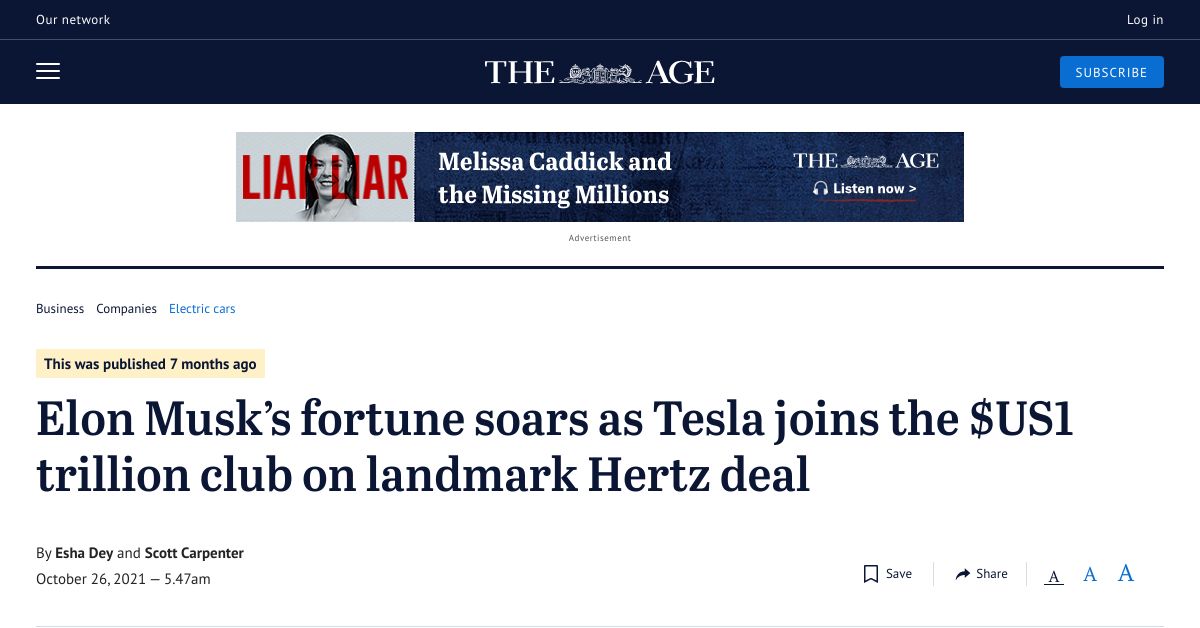
Task: Select the largest text size 'A'
Action: [1125, 572]
